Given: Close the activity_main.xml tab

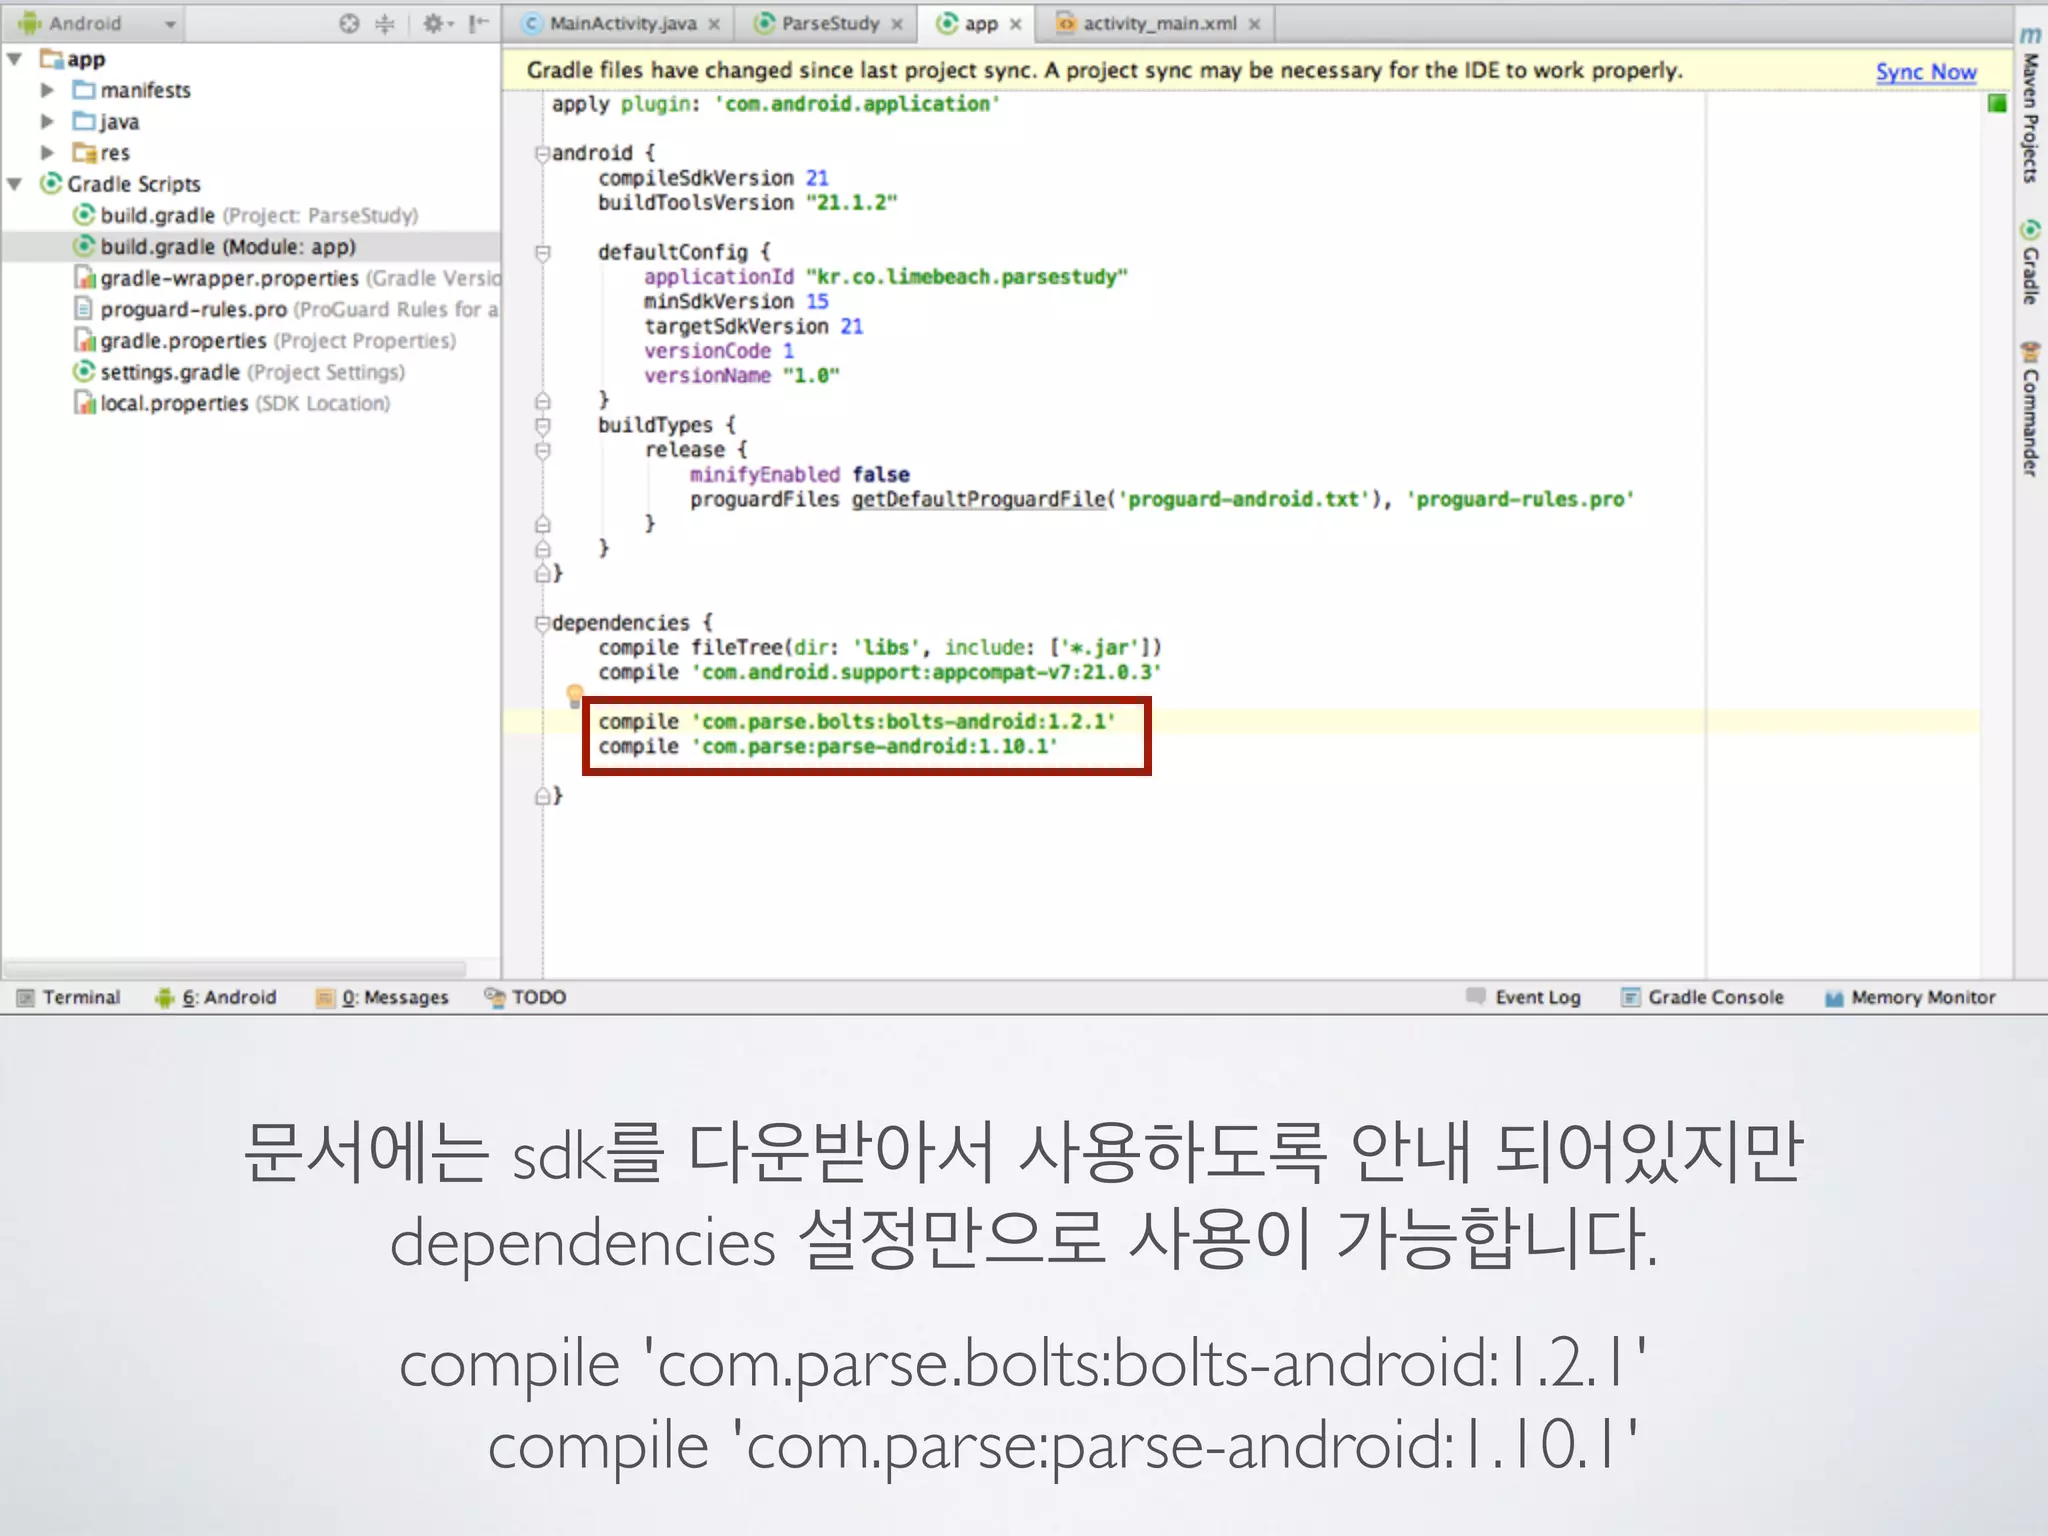Looking at the screenshot, I should (1254, 24).
